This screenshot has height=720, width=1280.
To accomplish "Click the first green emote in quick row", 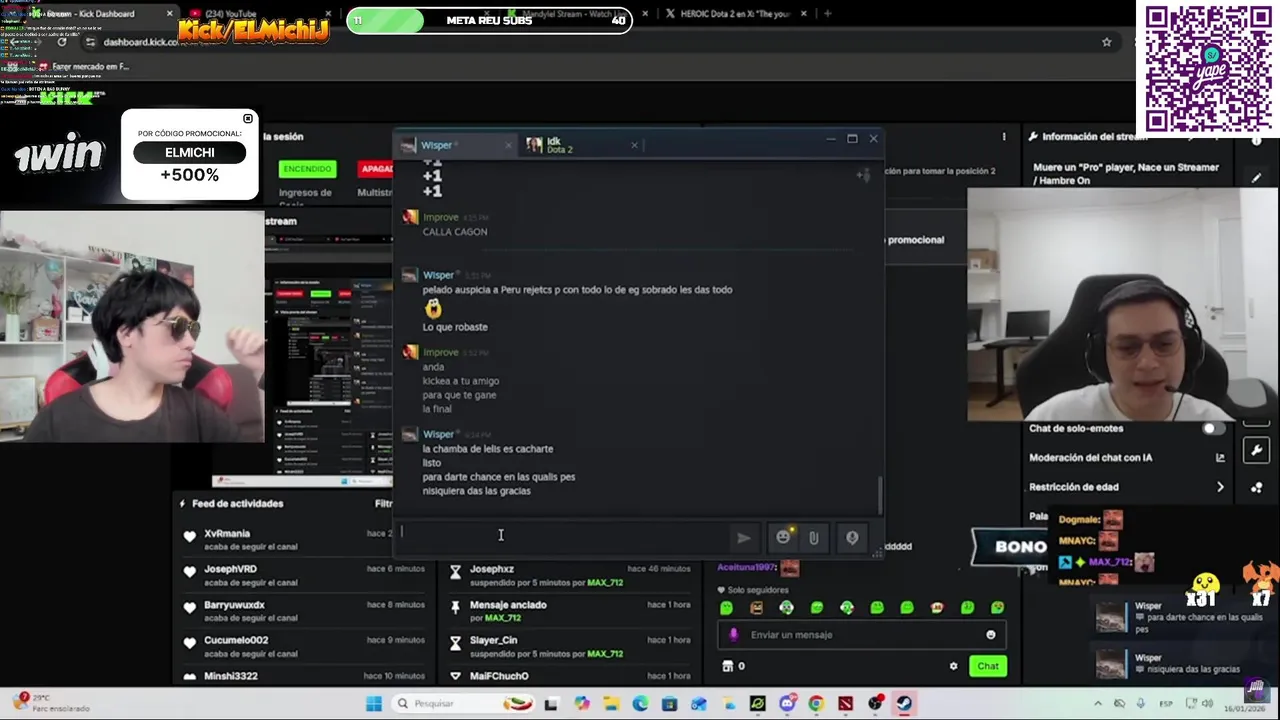I will [x=726, y=608].
